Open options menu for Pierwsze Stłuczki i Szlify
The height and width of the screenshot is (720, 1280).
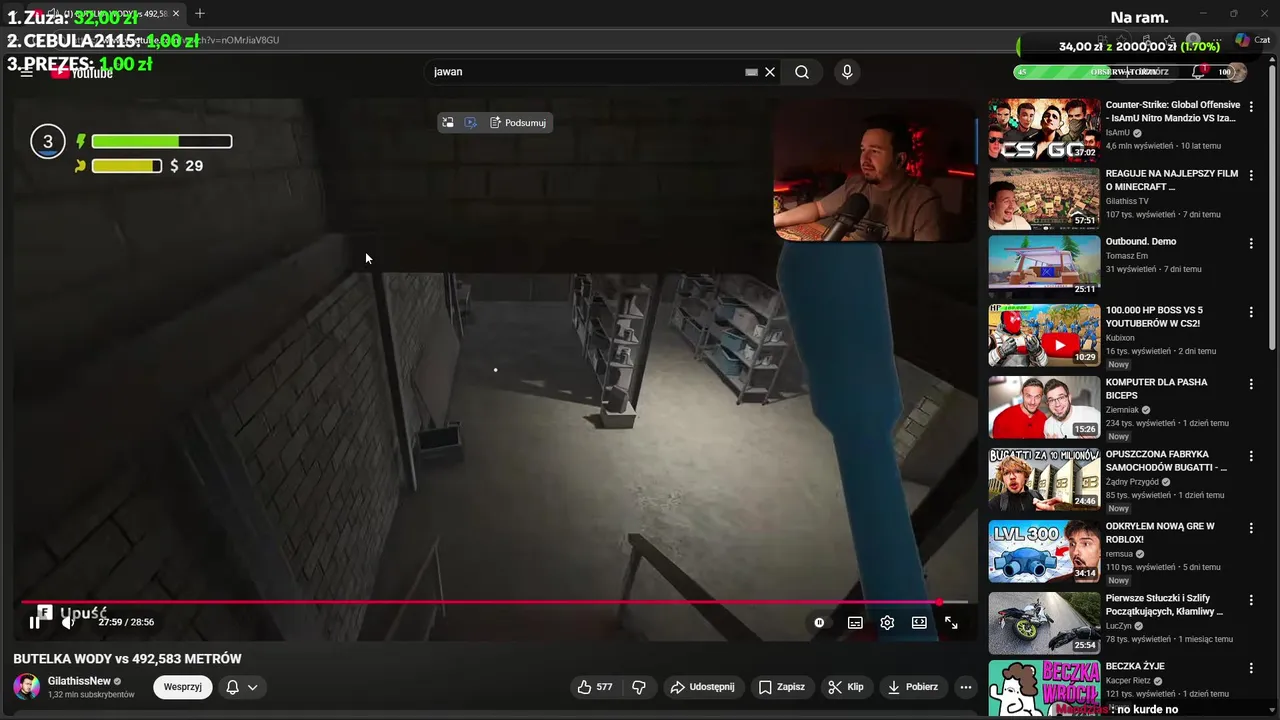coord(1251,600)
